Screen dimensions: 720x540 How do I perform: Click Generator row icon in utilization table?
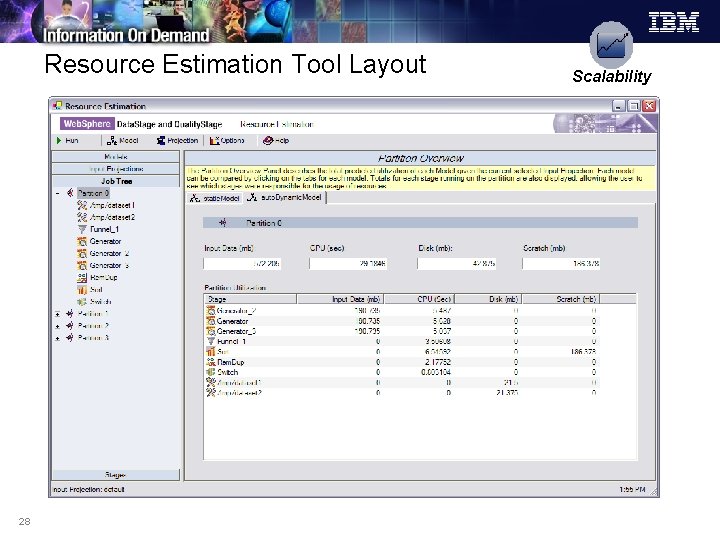[211, 321]
